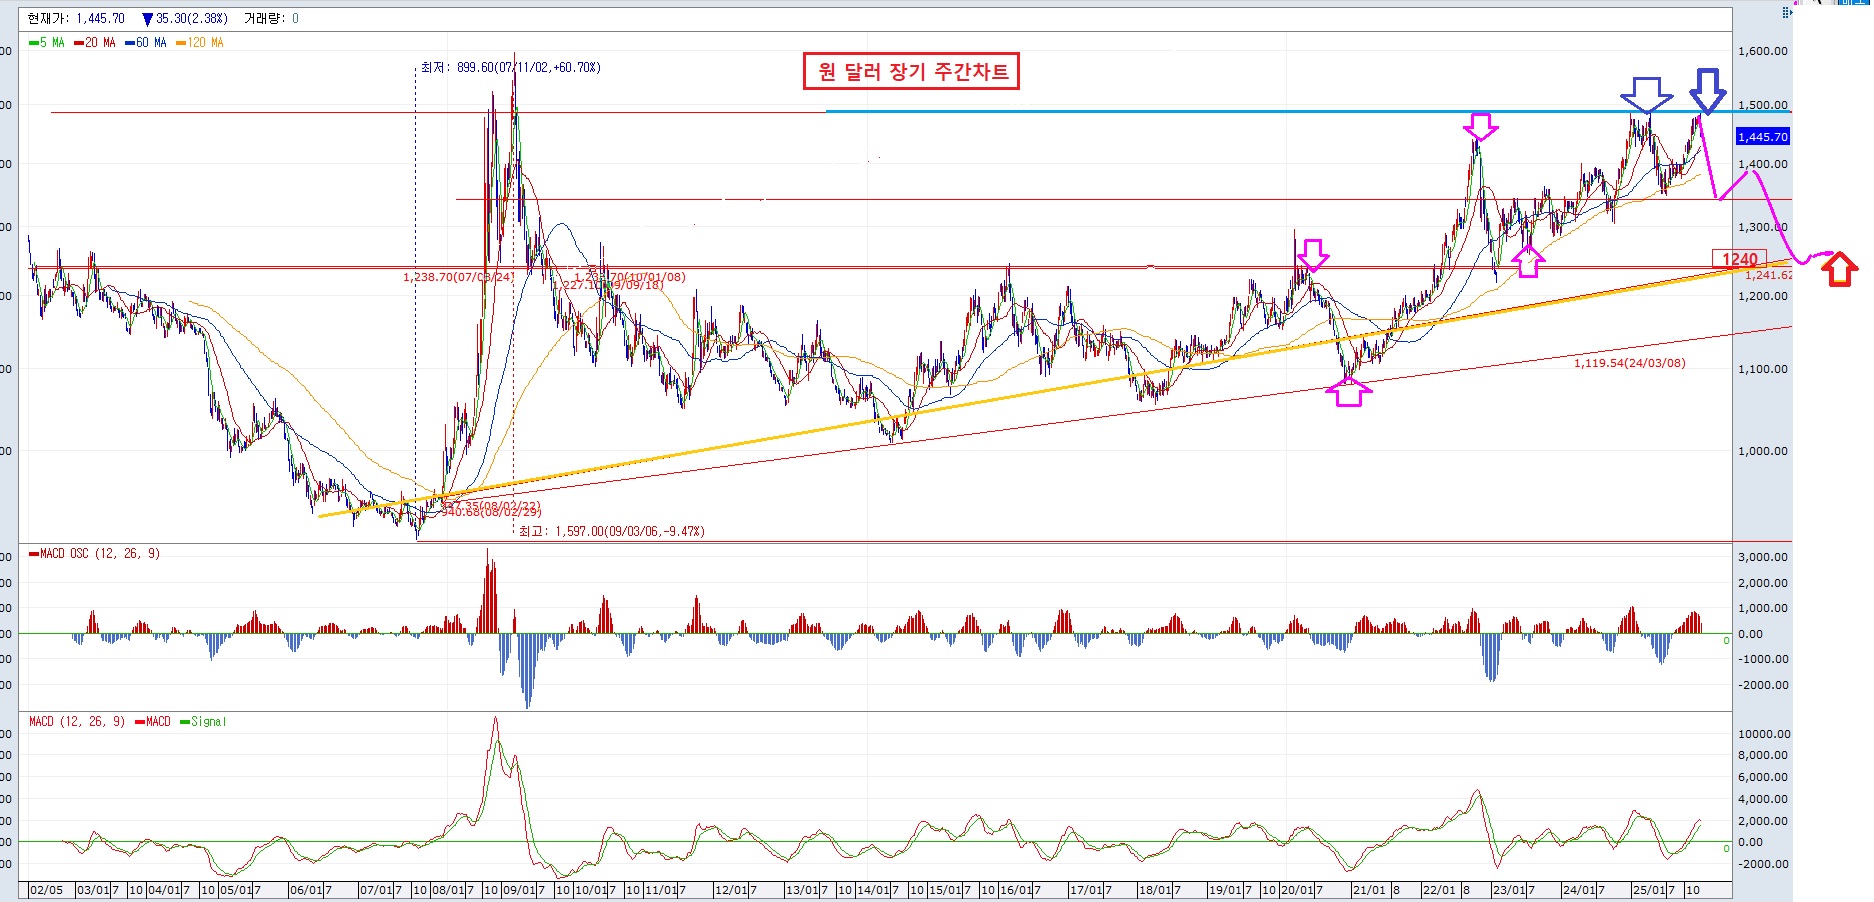Select the 02/05 date on time axis
Screen dimensions: 1874x902
coord(46,890)
